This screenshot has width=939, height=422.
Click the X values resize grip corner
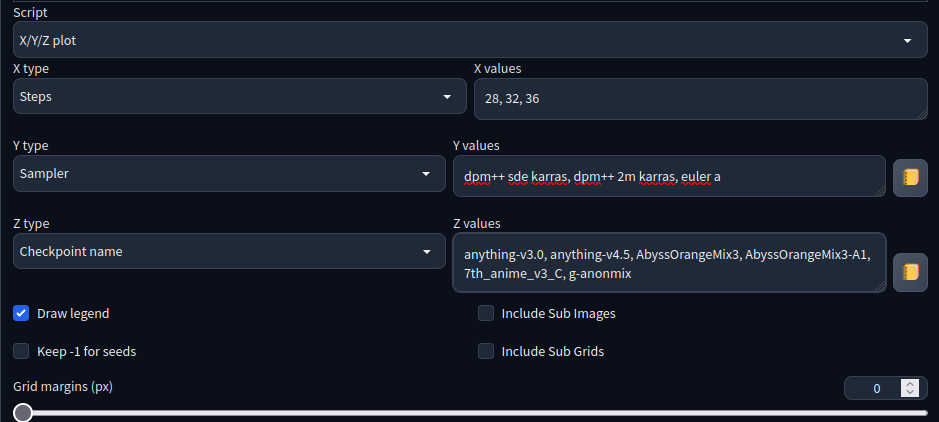tap(922, 114)
